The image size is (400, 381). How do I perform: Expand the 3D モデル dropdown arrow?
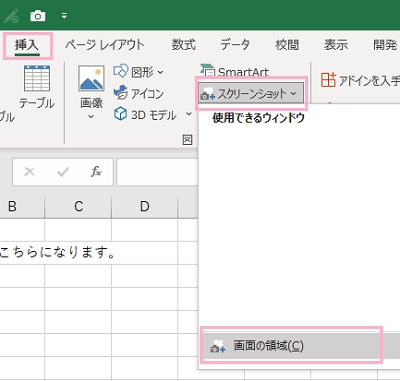189,114
